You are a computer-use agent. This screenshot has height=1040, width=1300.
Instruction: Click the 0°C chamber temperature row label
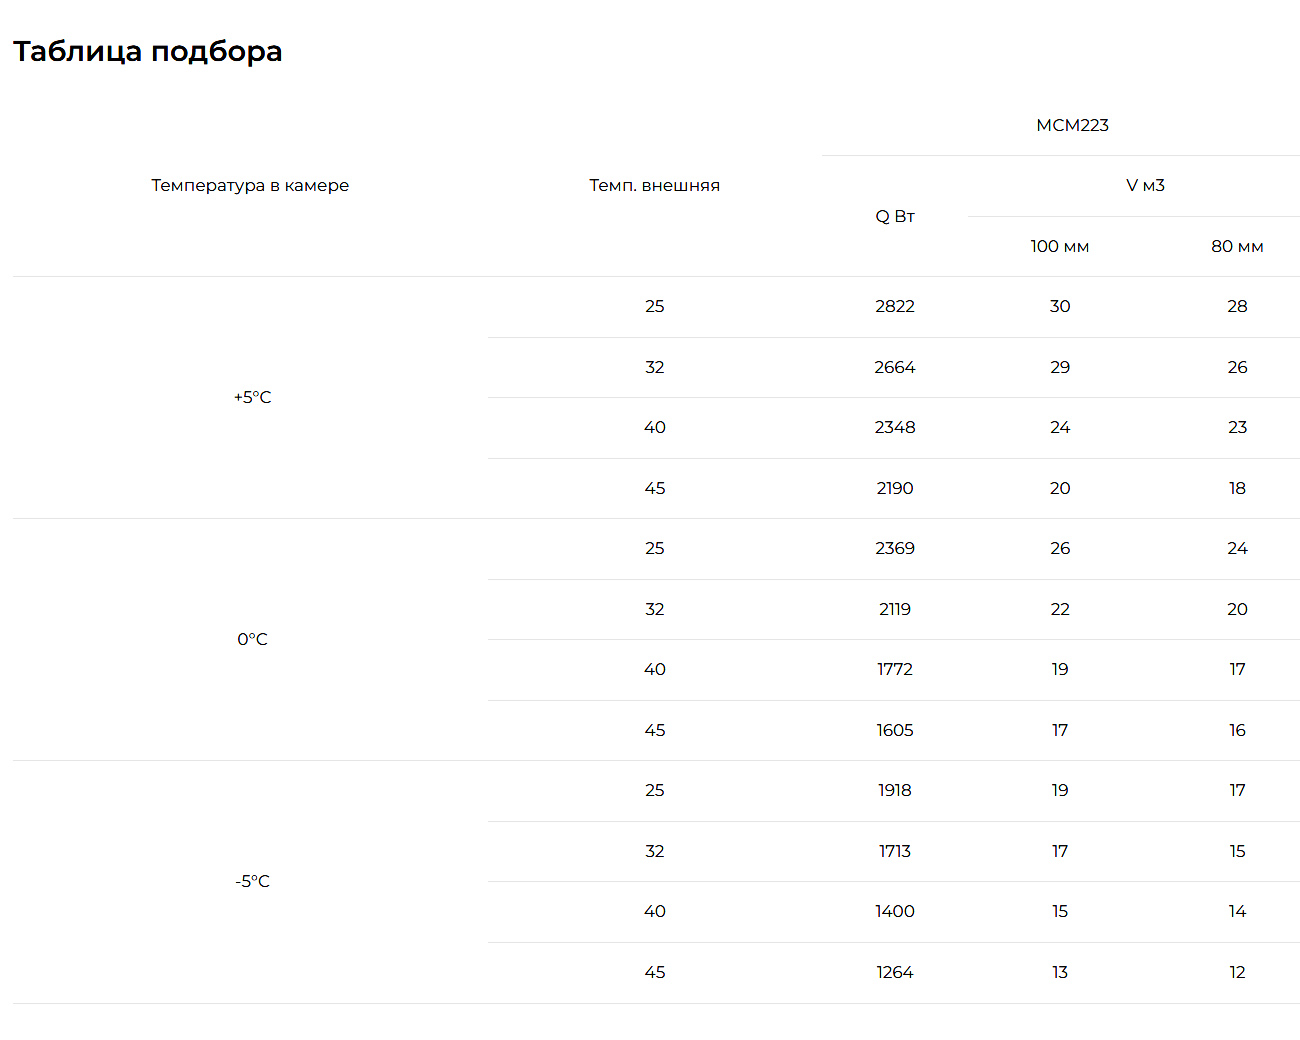coord(252,639)
